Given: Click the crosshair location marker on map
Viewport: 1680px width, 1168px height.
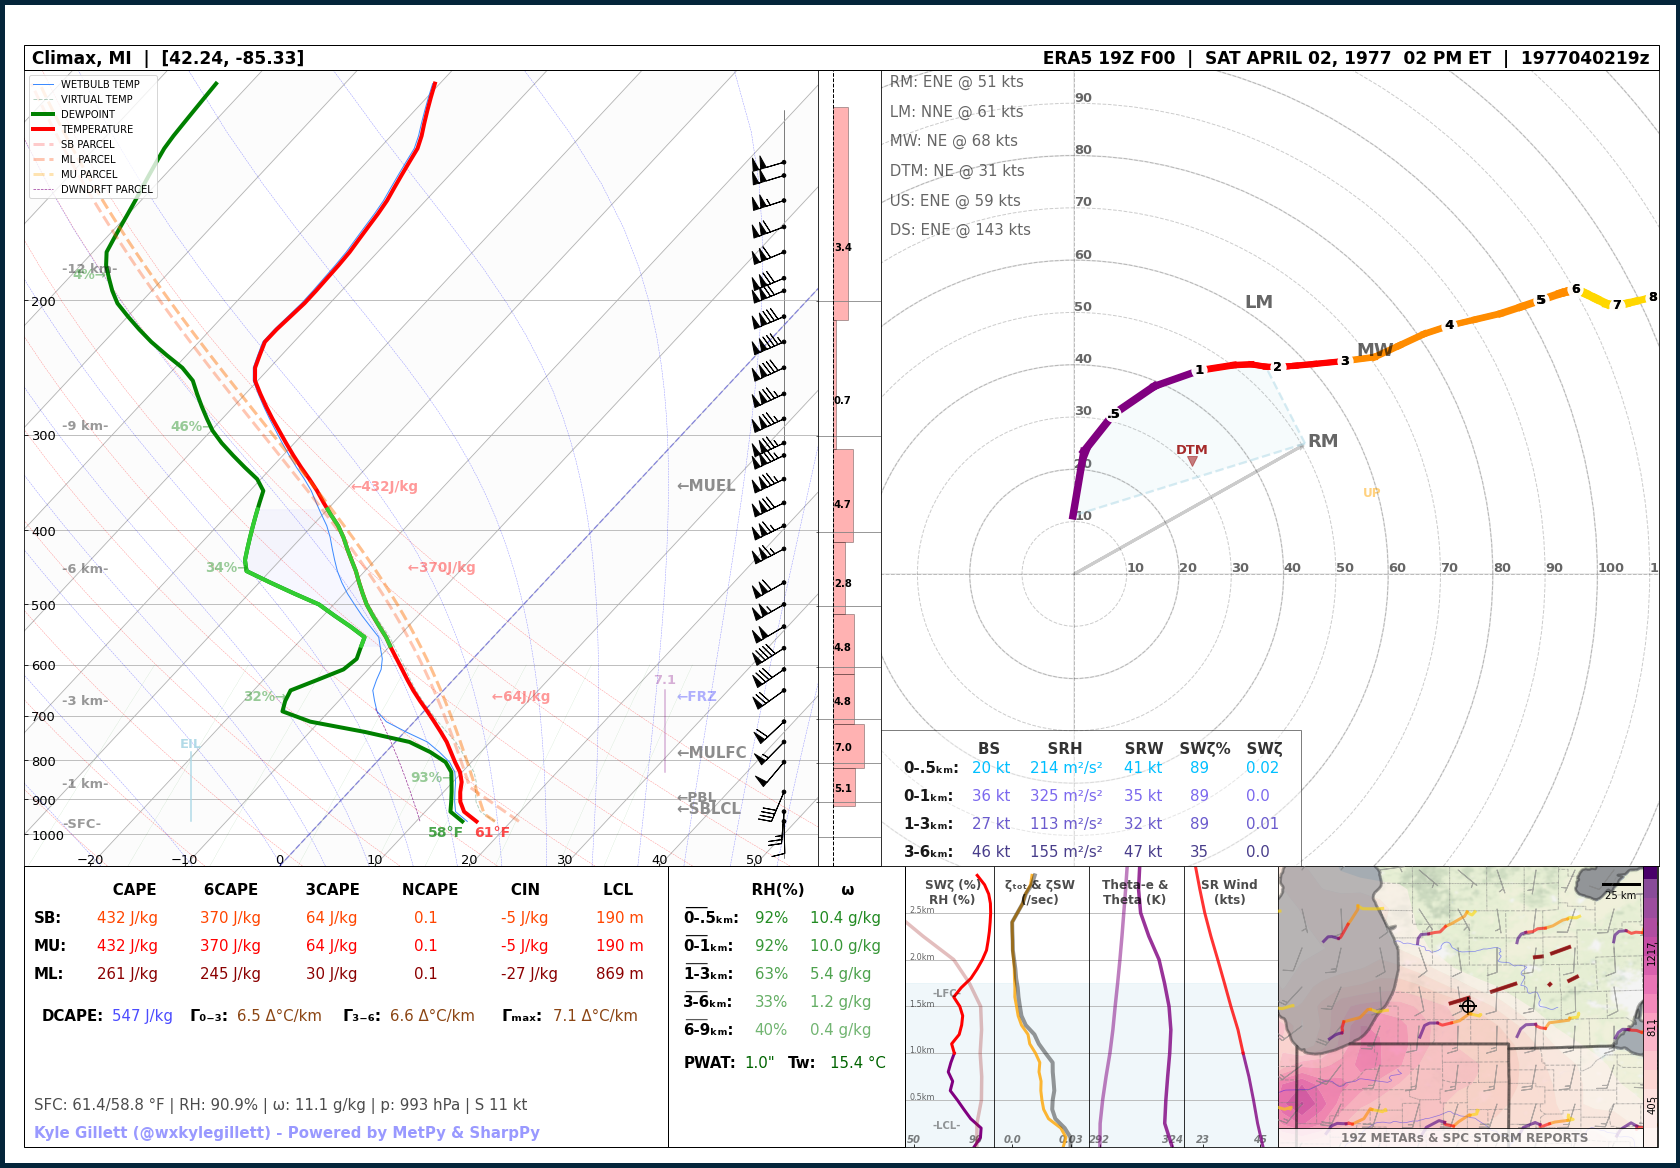Looking at the screenshot, I should pos(1468,1006).
